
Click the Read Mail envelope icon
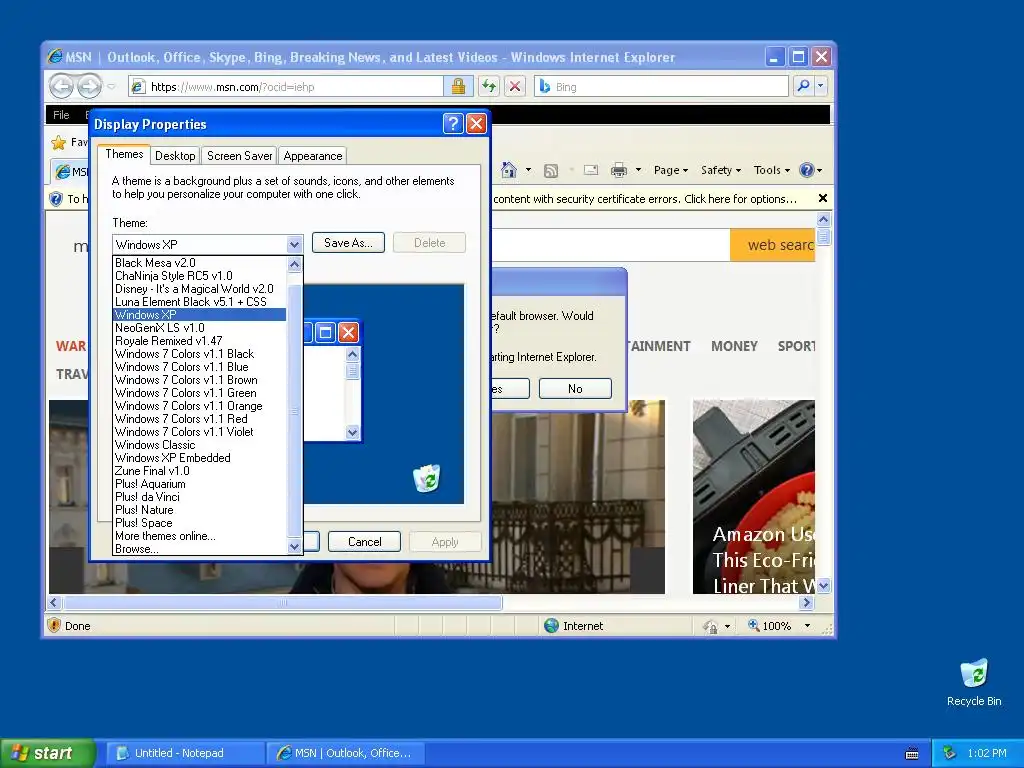click(x=591, y=170)
